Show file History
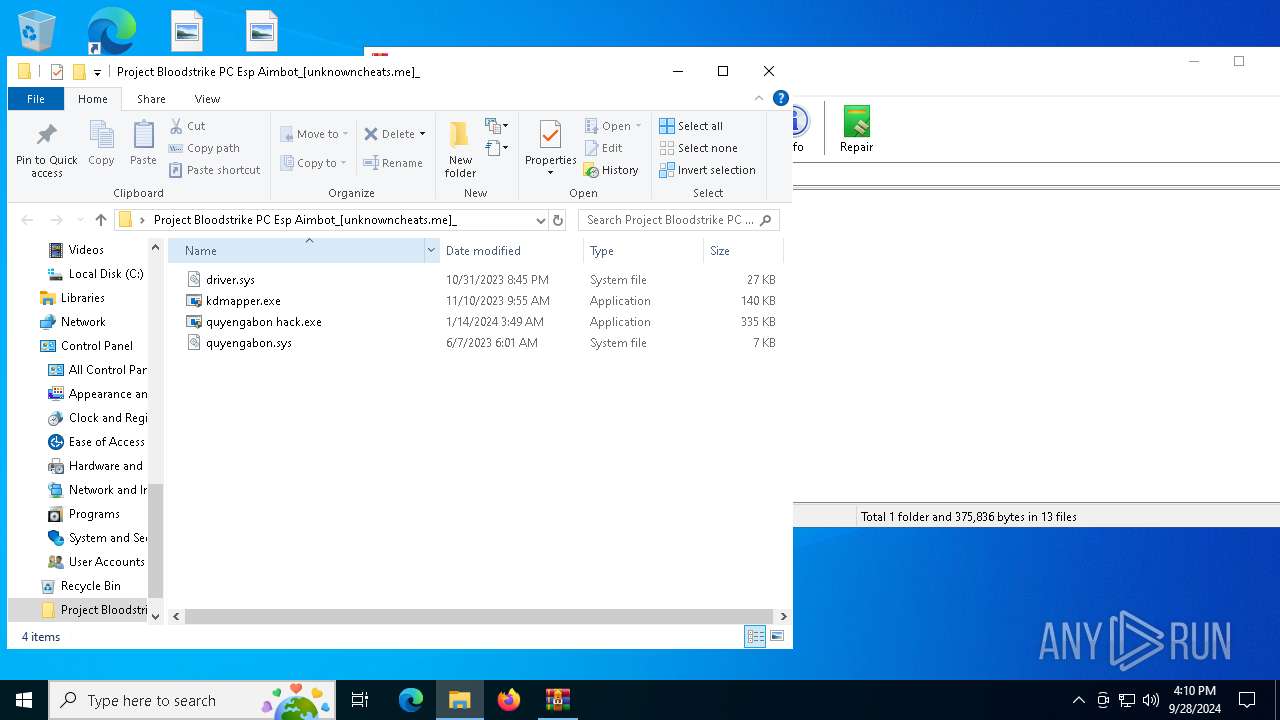The image size is (1280, 720). (611, 170)
